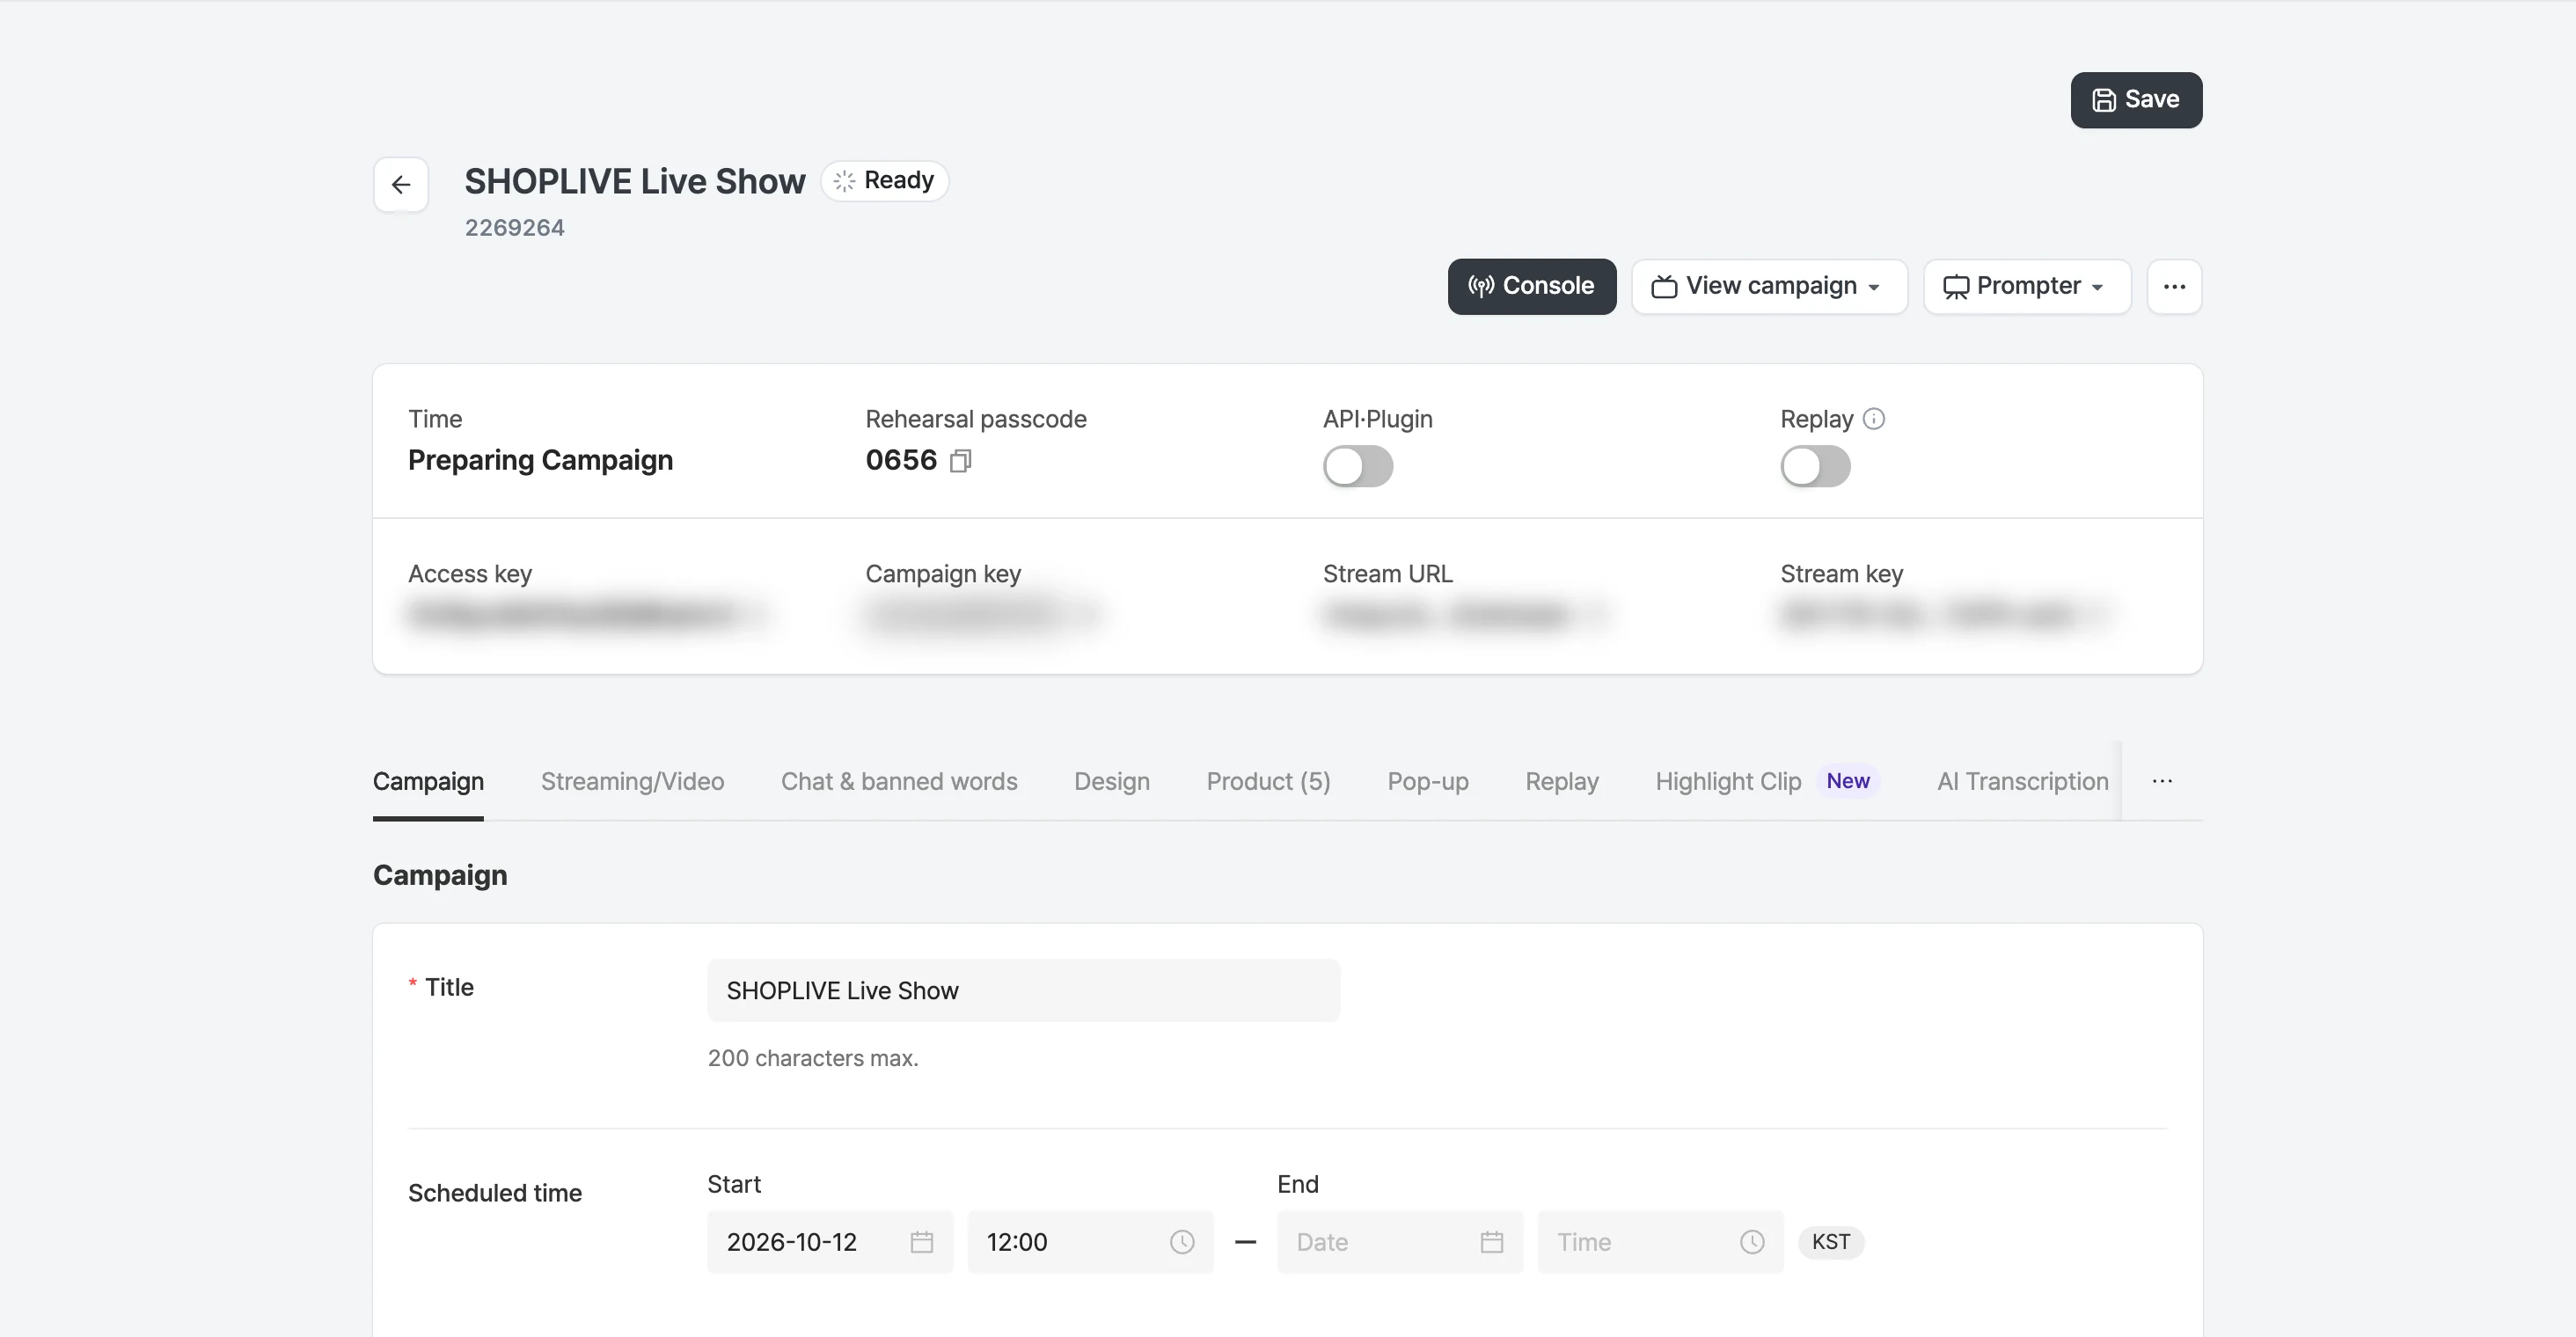Show more tabs via ellipsis

(x=2162, y=781)
